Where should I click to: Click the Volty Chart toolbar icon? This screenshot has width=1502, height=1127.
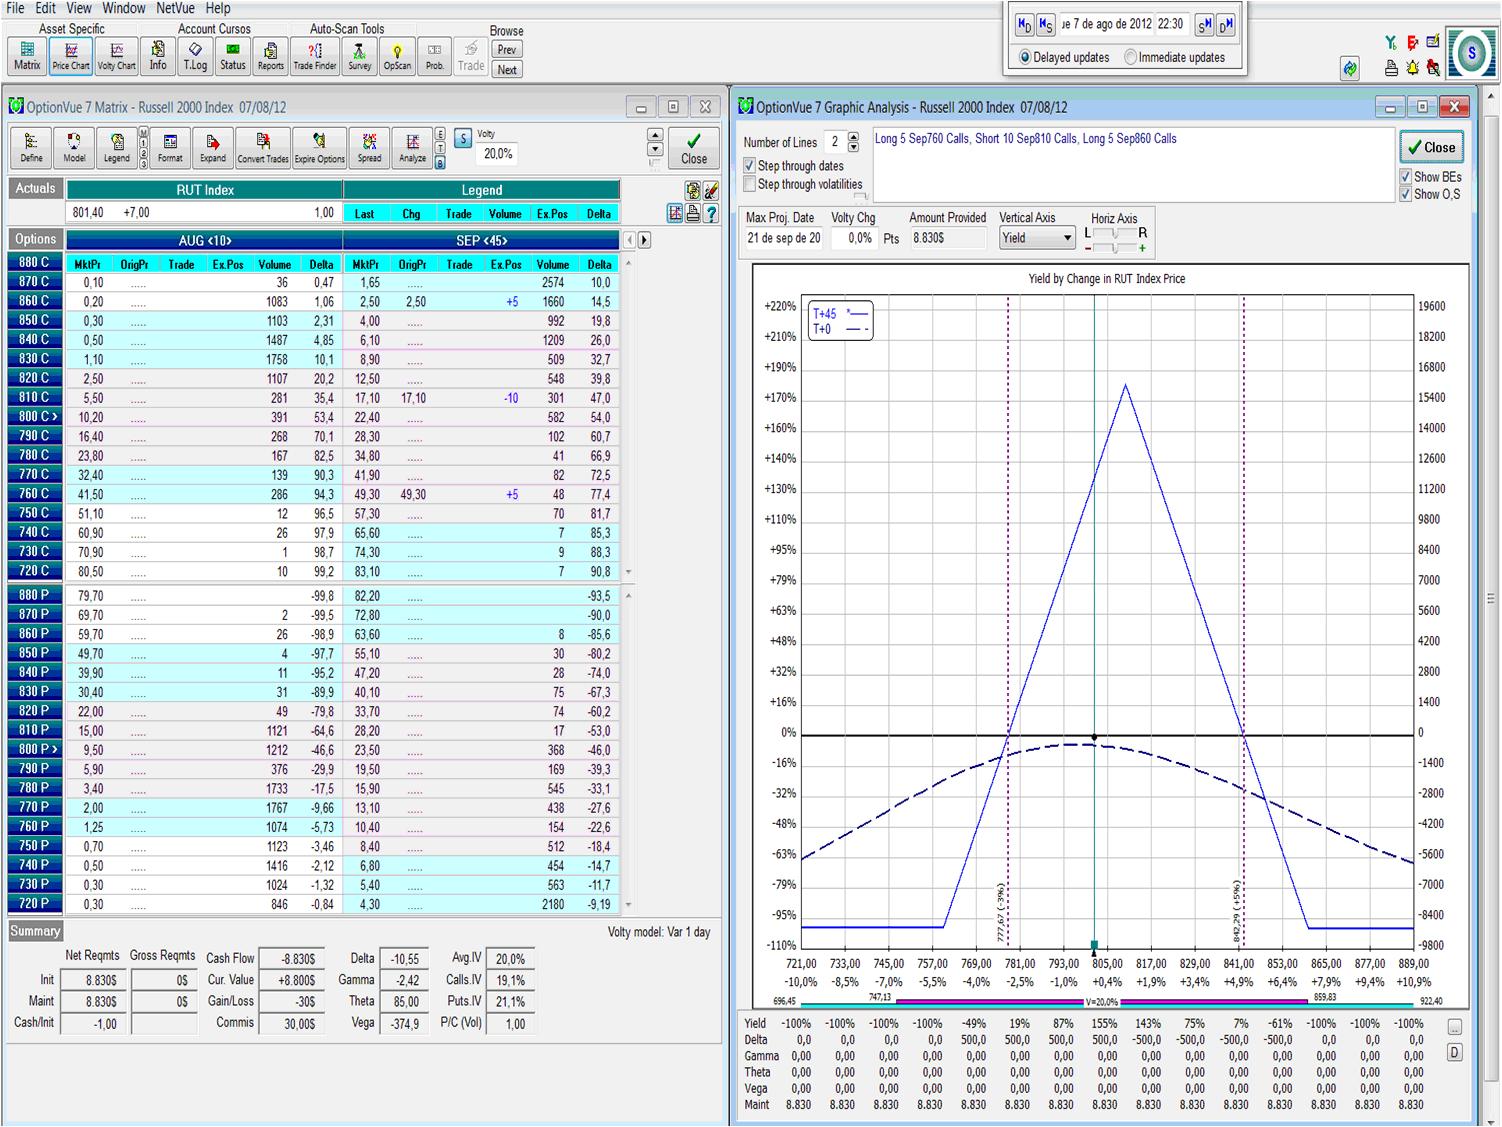pos(116,55)
